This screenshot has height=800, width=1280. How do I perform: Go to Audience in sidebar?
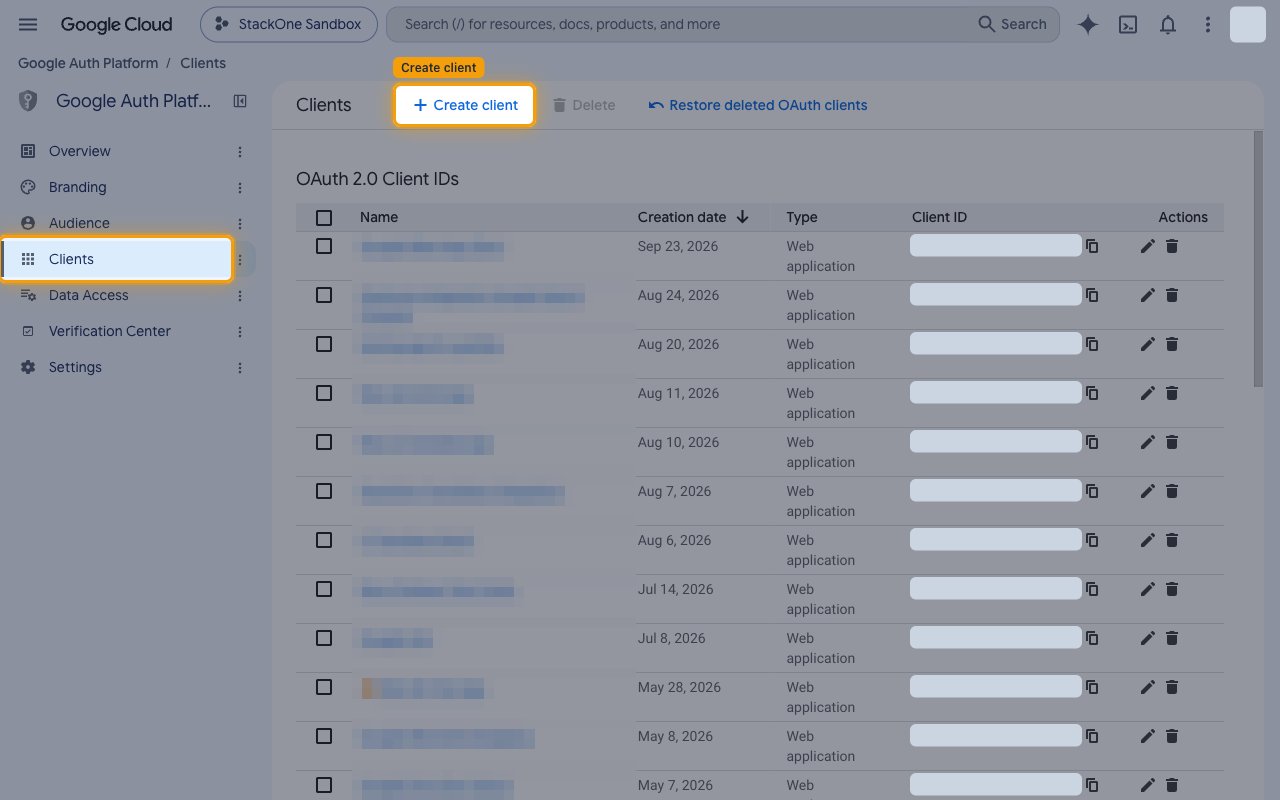click(79, 223)
